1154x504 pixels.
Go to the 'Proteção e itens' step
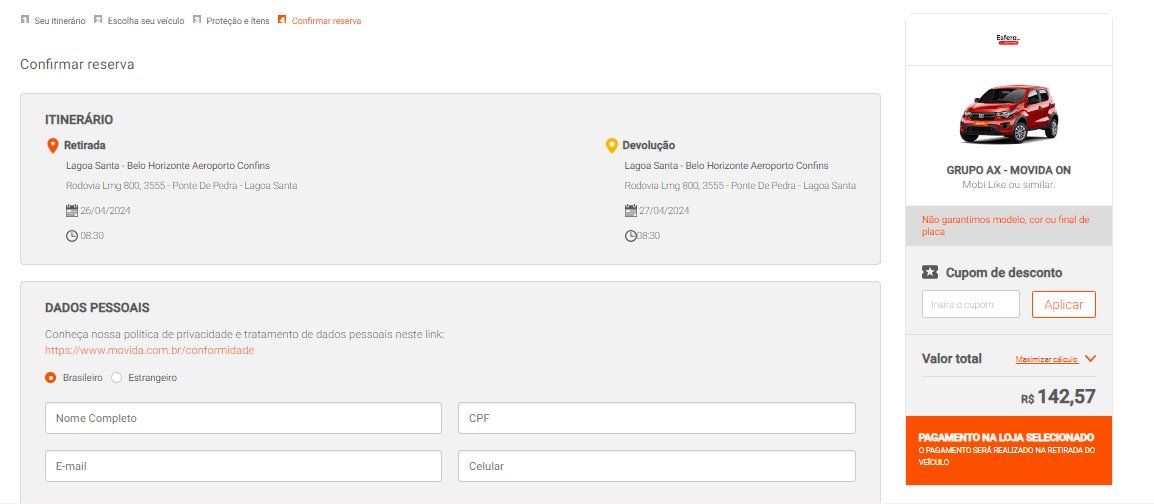[238, 21]
